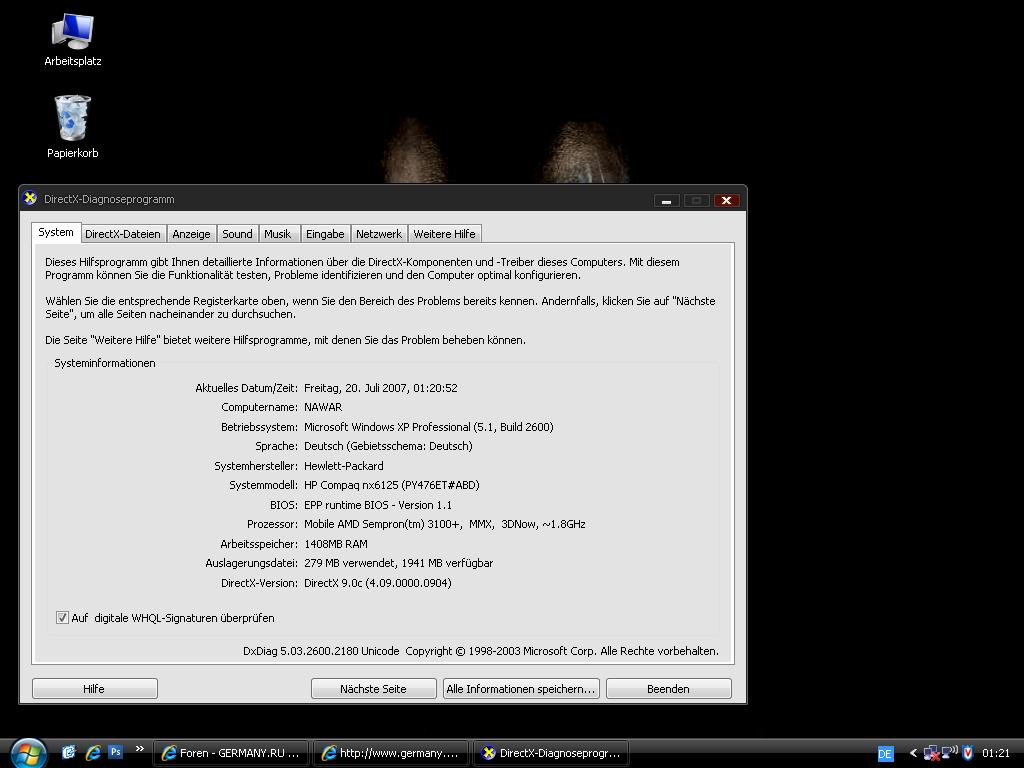The image size is (1024, 768).
Task: Click Alle Informationen speichern button
Action: (521, 688)
